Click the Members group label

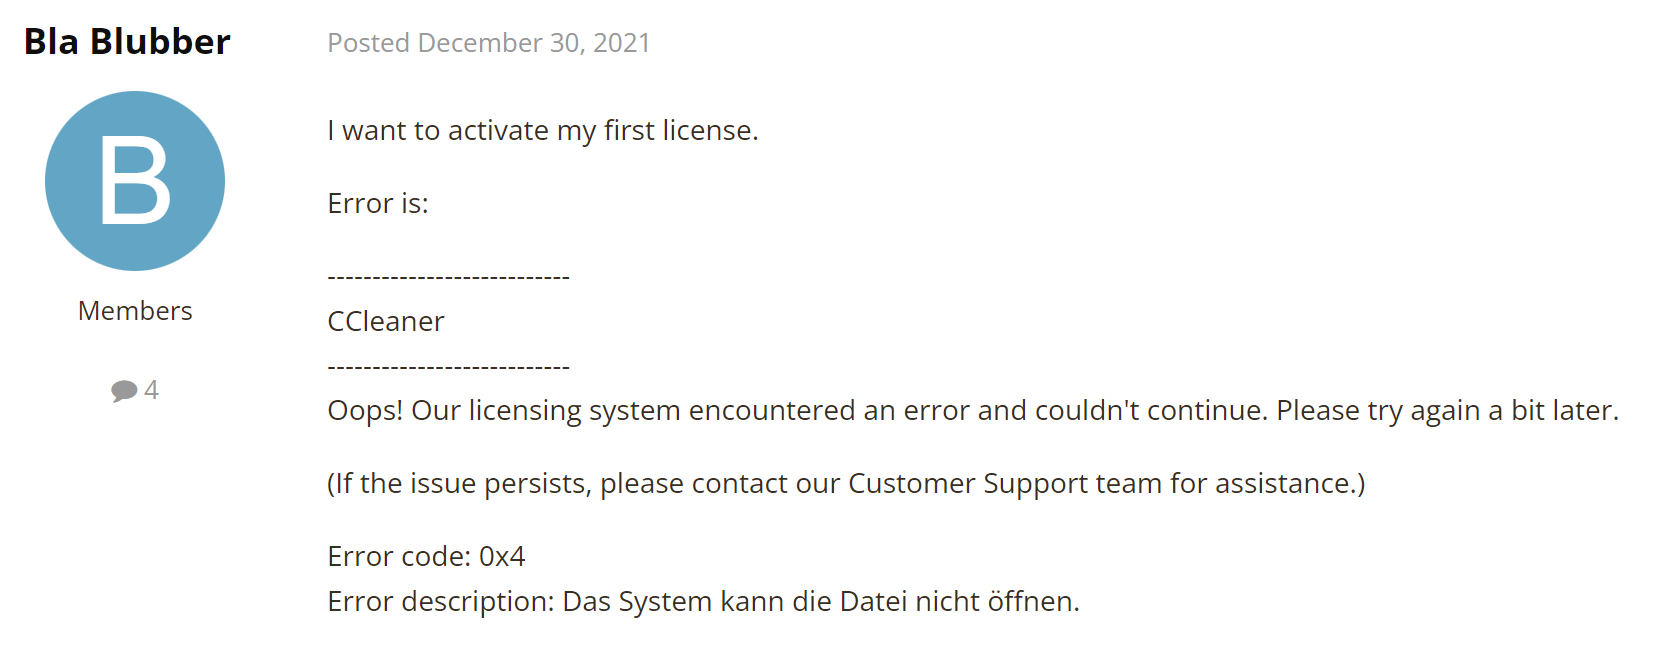pos(135,311)
